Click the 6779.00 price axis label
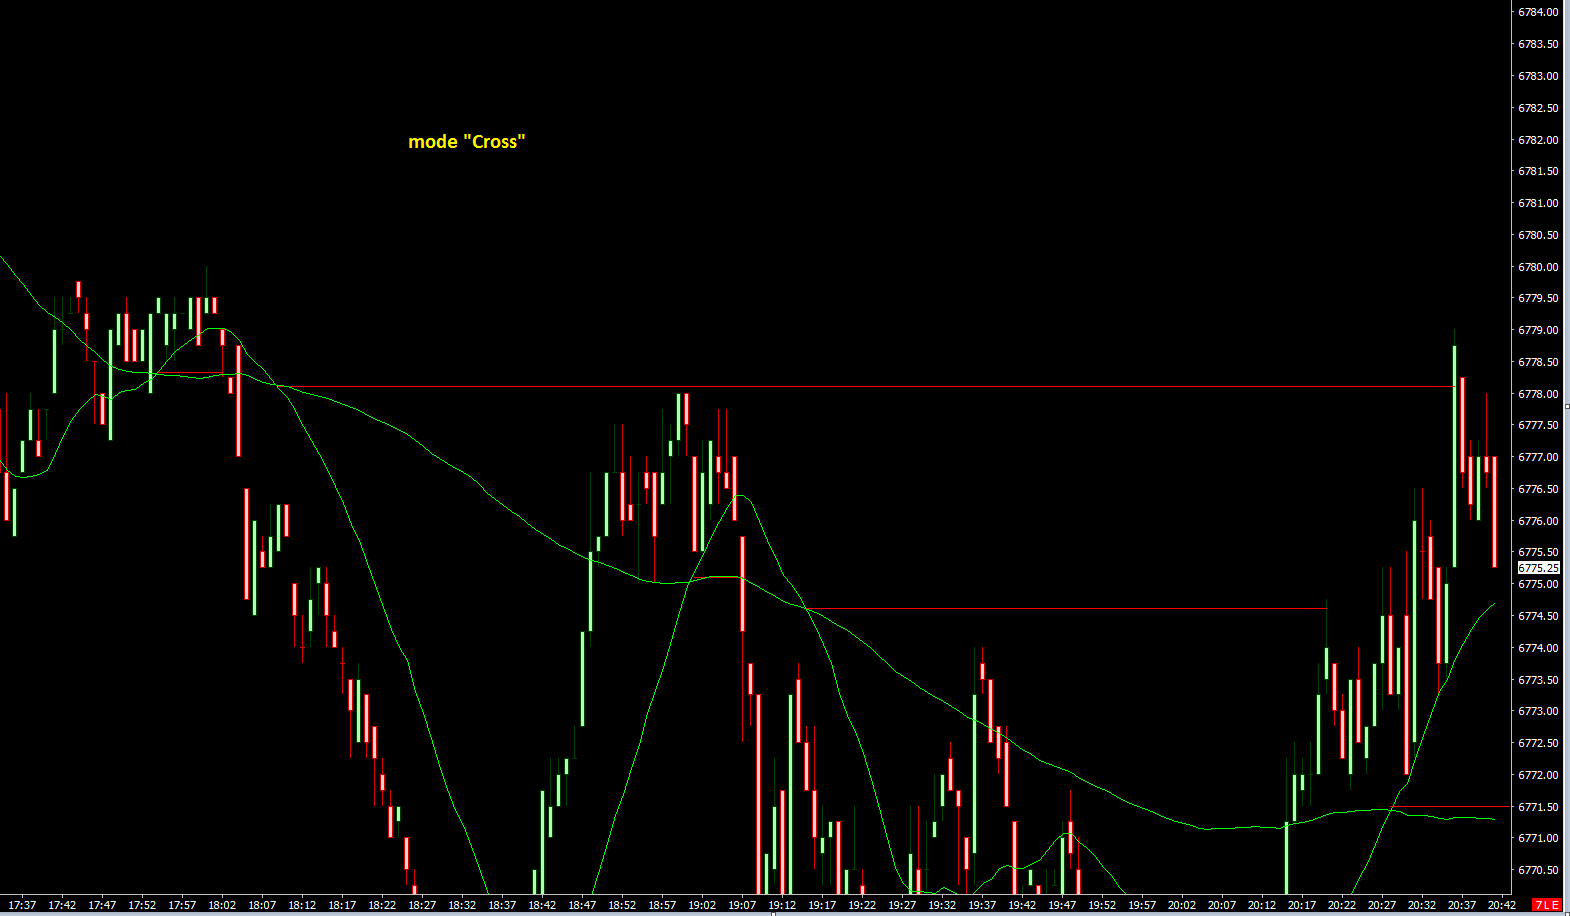 pos(1538,330)
